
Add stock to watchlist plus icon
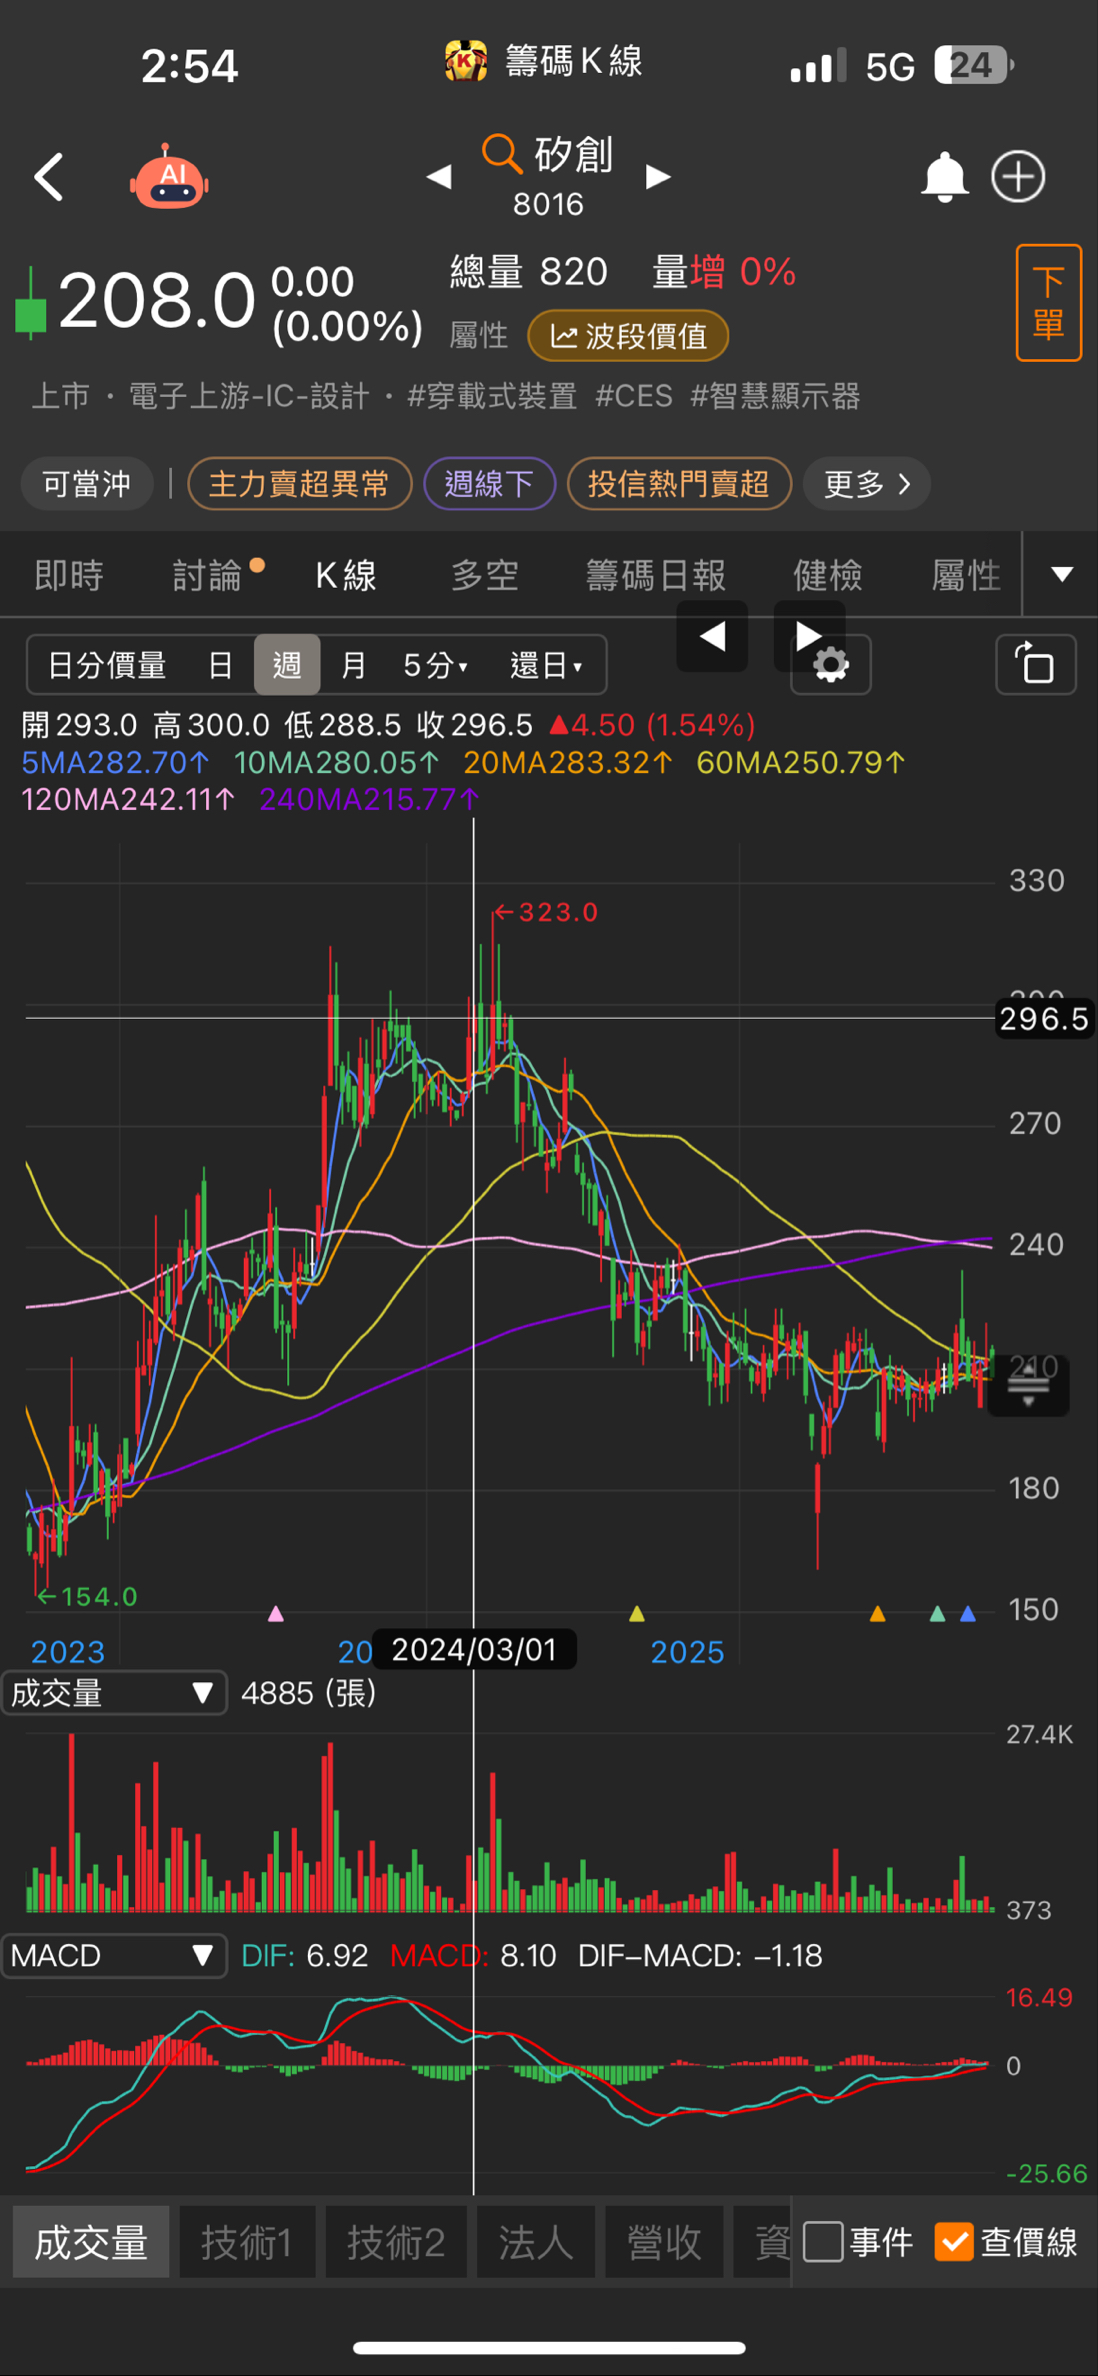(x=1018, y=177)
